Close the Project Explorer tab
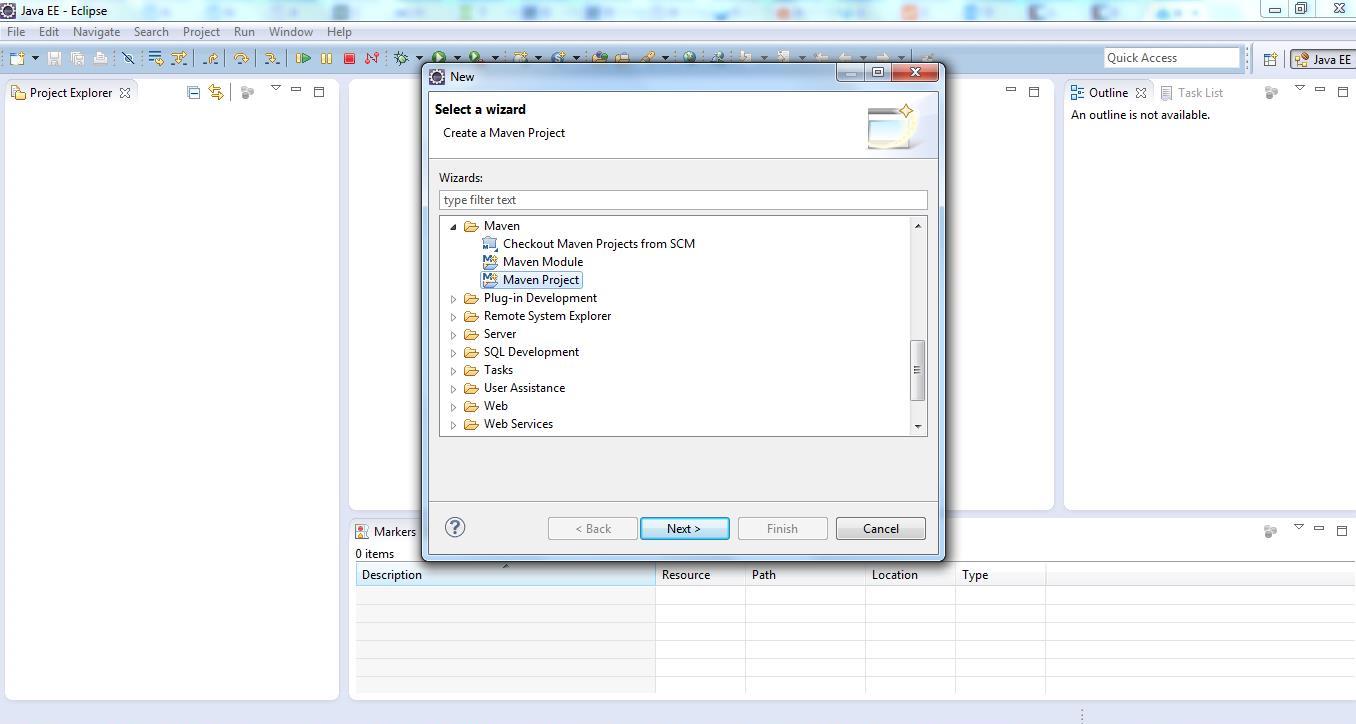The width and height of the screenshot is (1356, 724). coord(125,93)
